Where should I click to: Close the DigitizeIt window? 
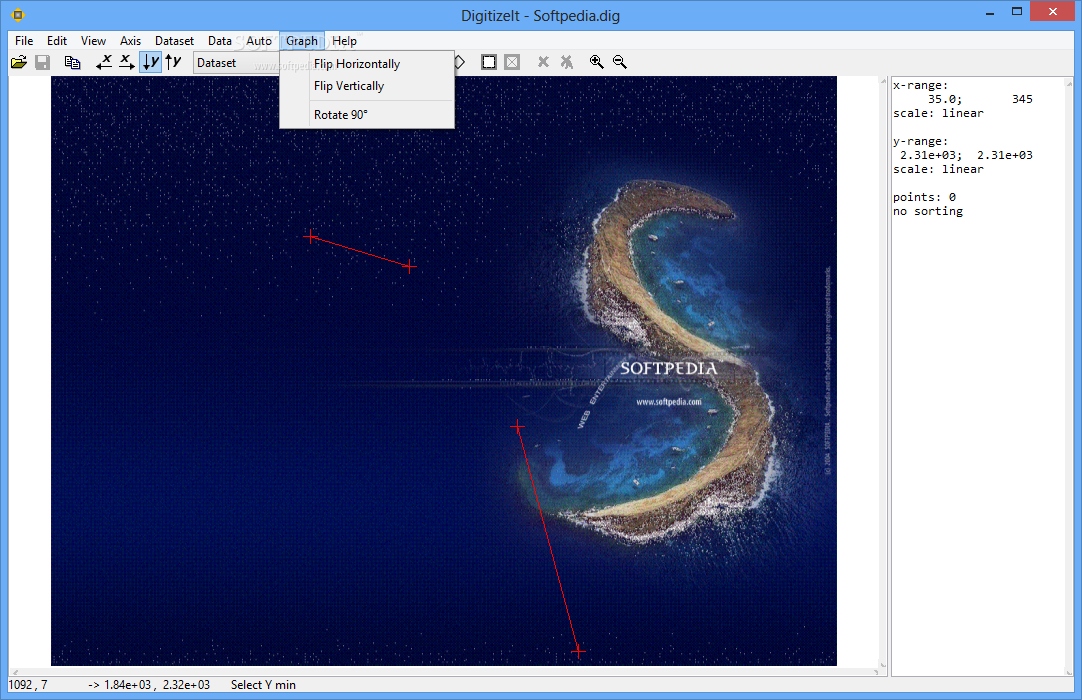pyautogui.click(x=1052, y=12)
